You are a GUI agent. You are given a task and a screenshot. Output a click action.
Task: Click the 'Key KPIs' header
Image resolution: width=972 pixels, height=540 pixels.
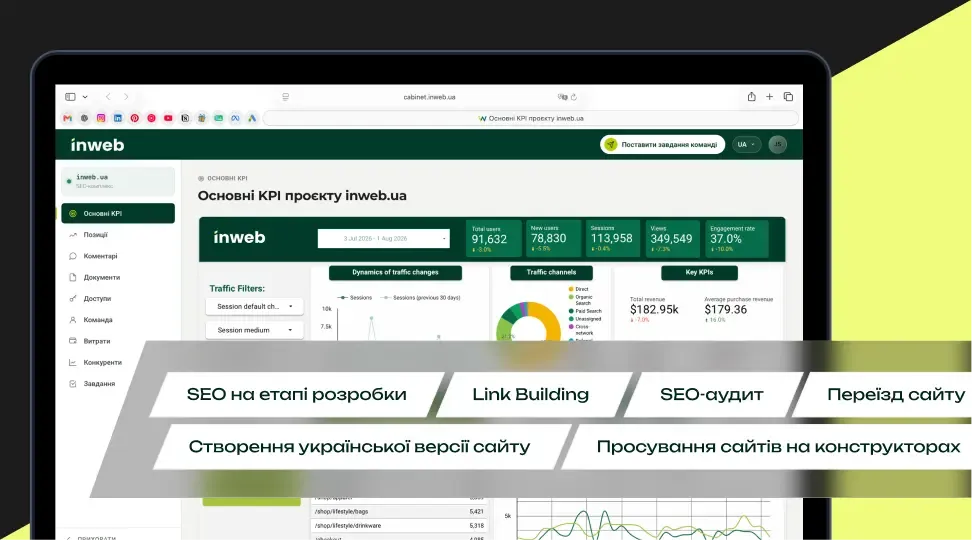[699, 273]
